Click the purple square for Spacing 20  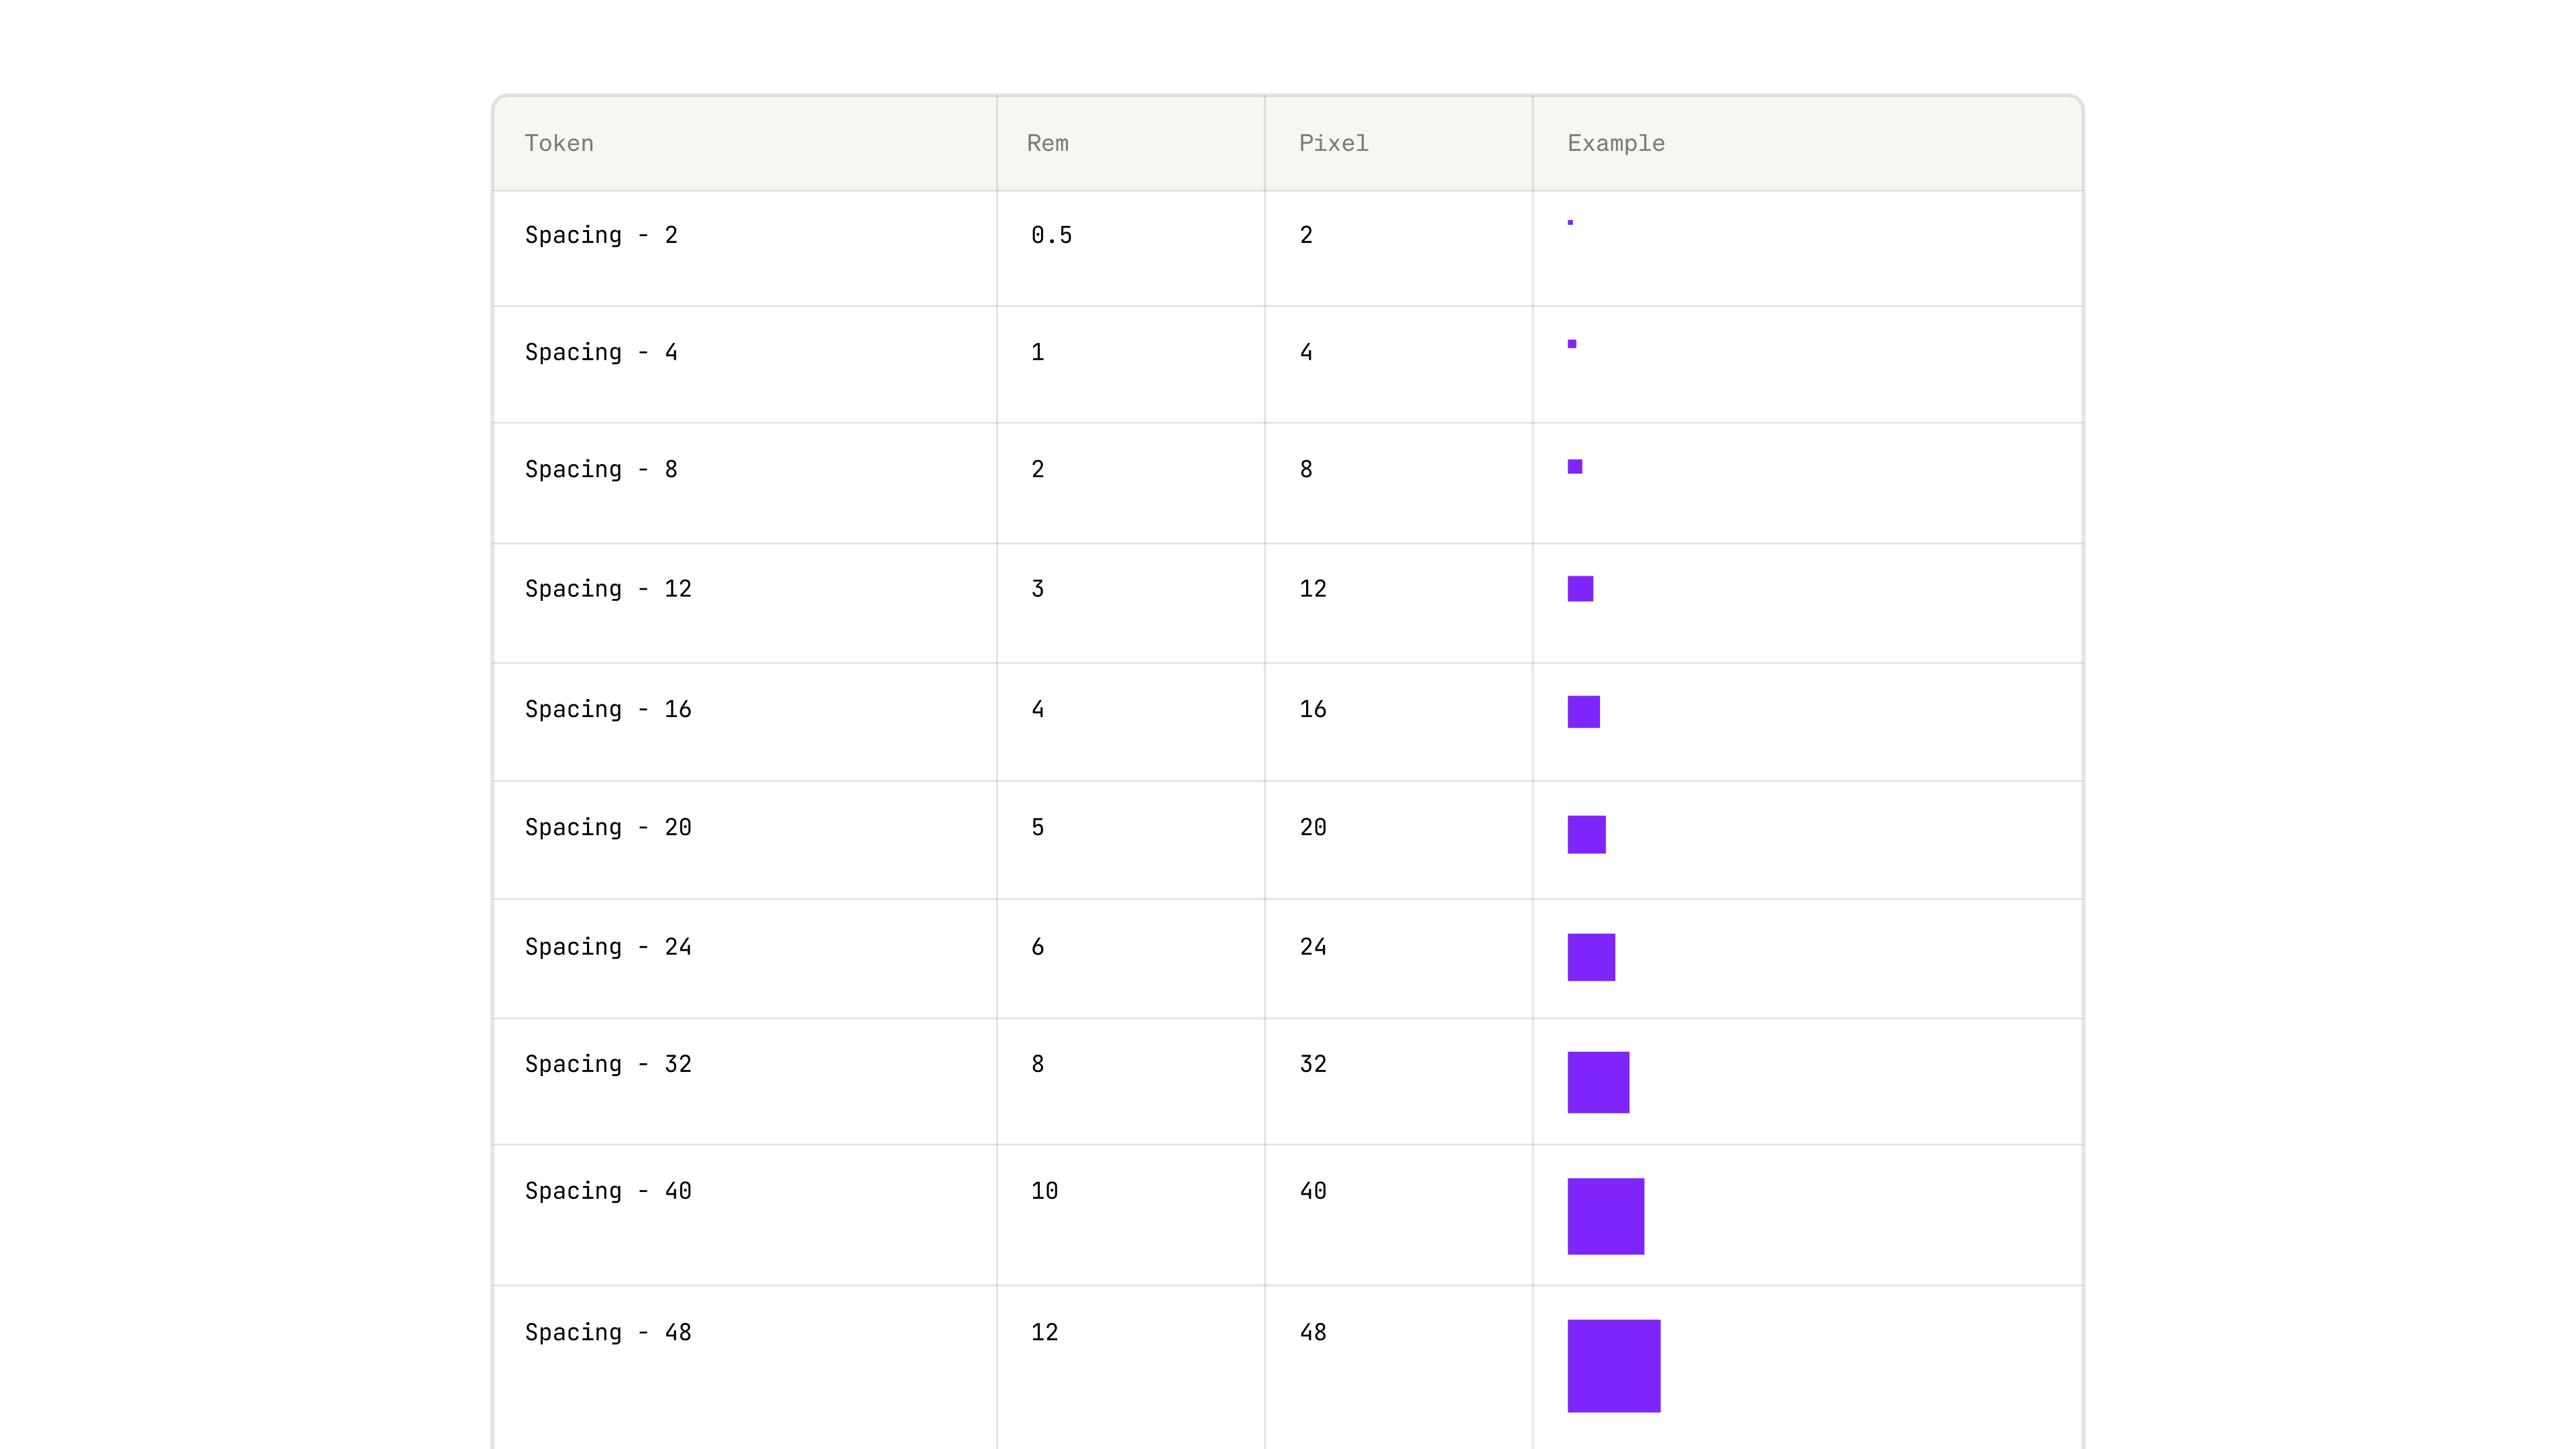click(1586, 834)
